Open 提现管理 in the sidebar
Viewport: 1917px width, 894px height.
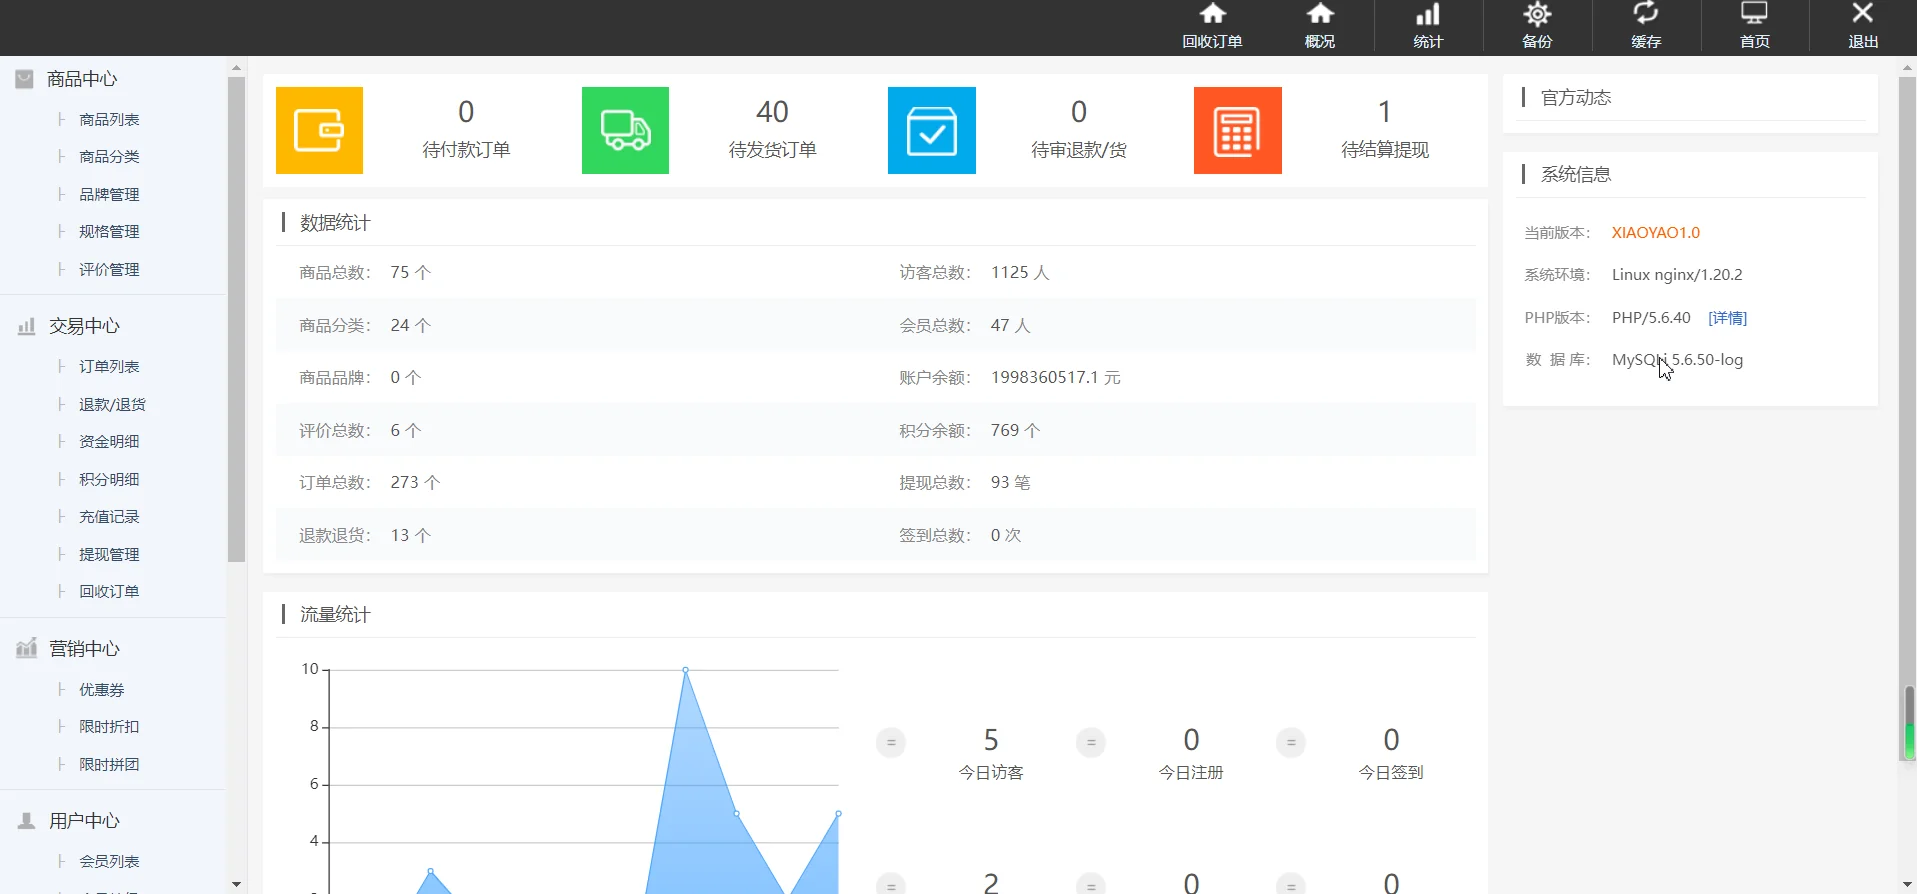109,555
